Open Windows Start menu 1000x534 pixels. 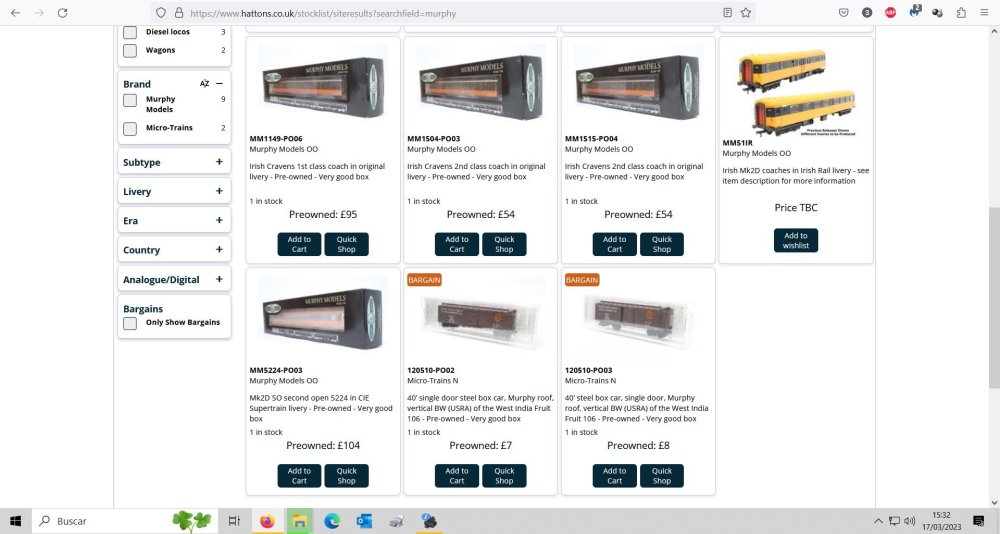tap(15, 521)
